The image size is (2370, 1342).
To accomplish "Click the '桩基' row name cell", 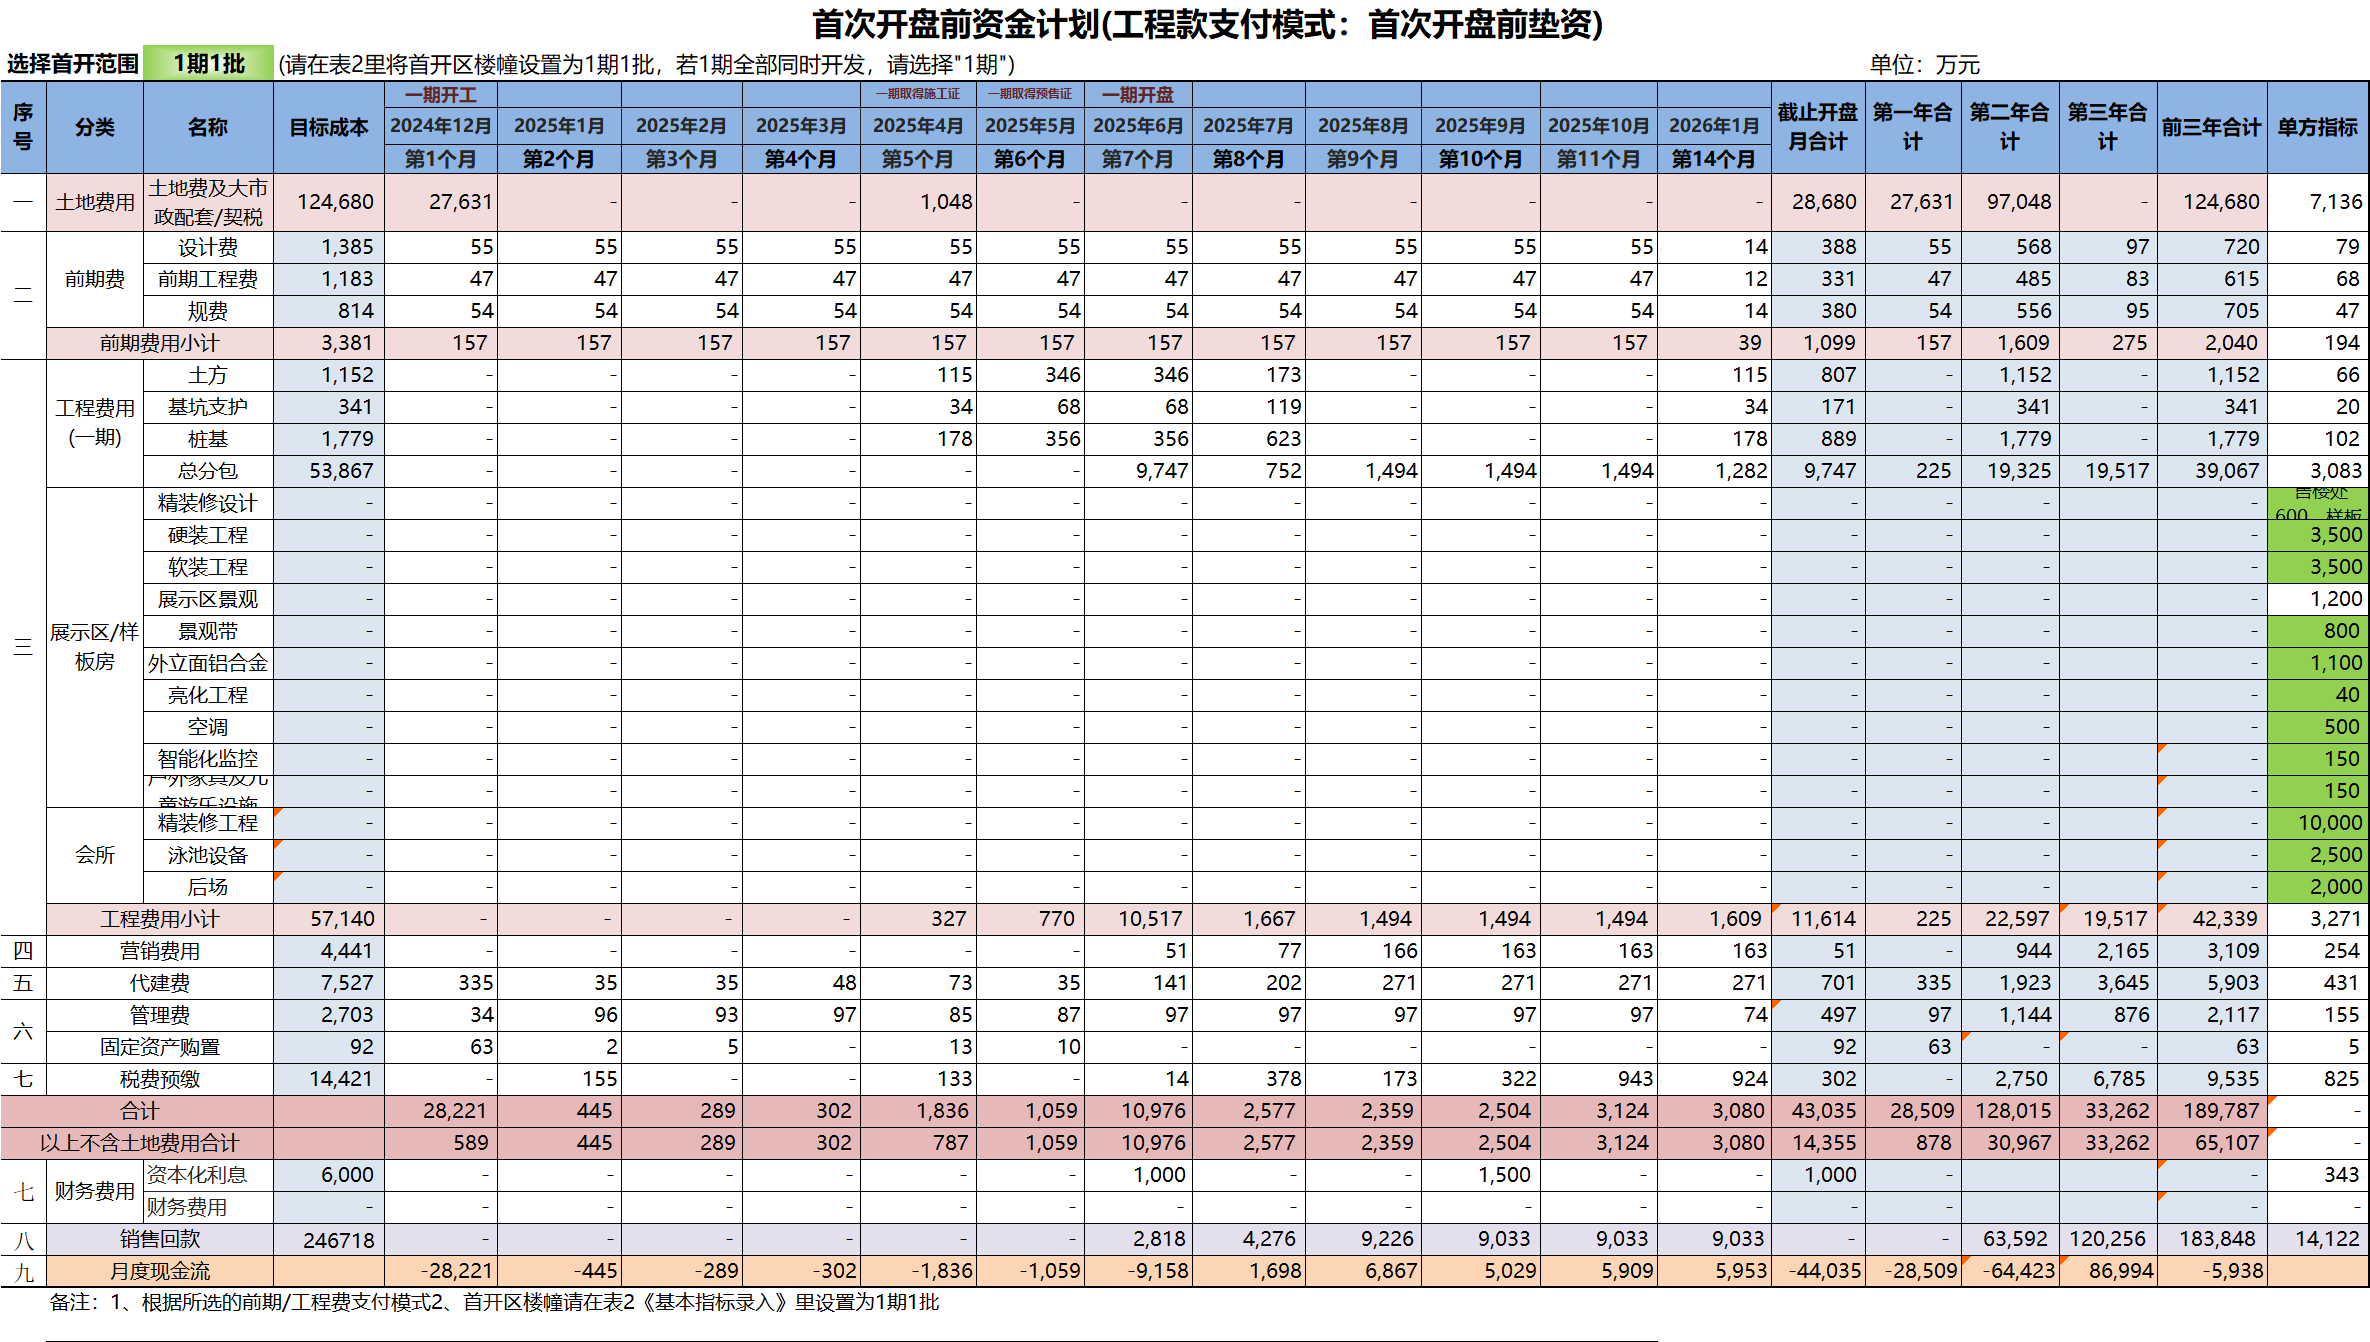I will coord(208,439).
